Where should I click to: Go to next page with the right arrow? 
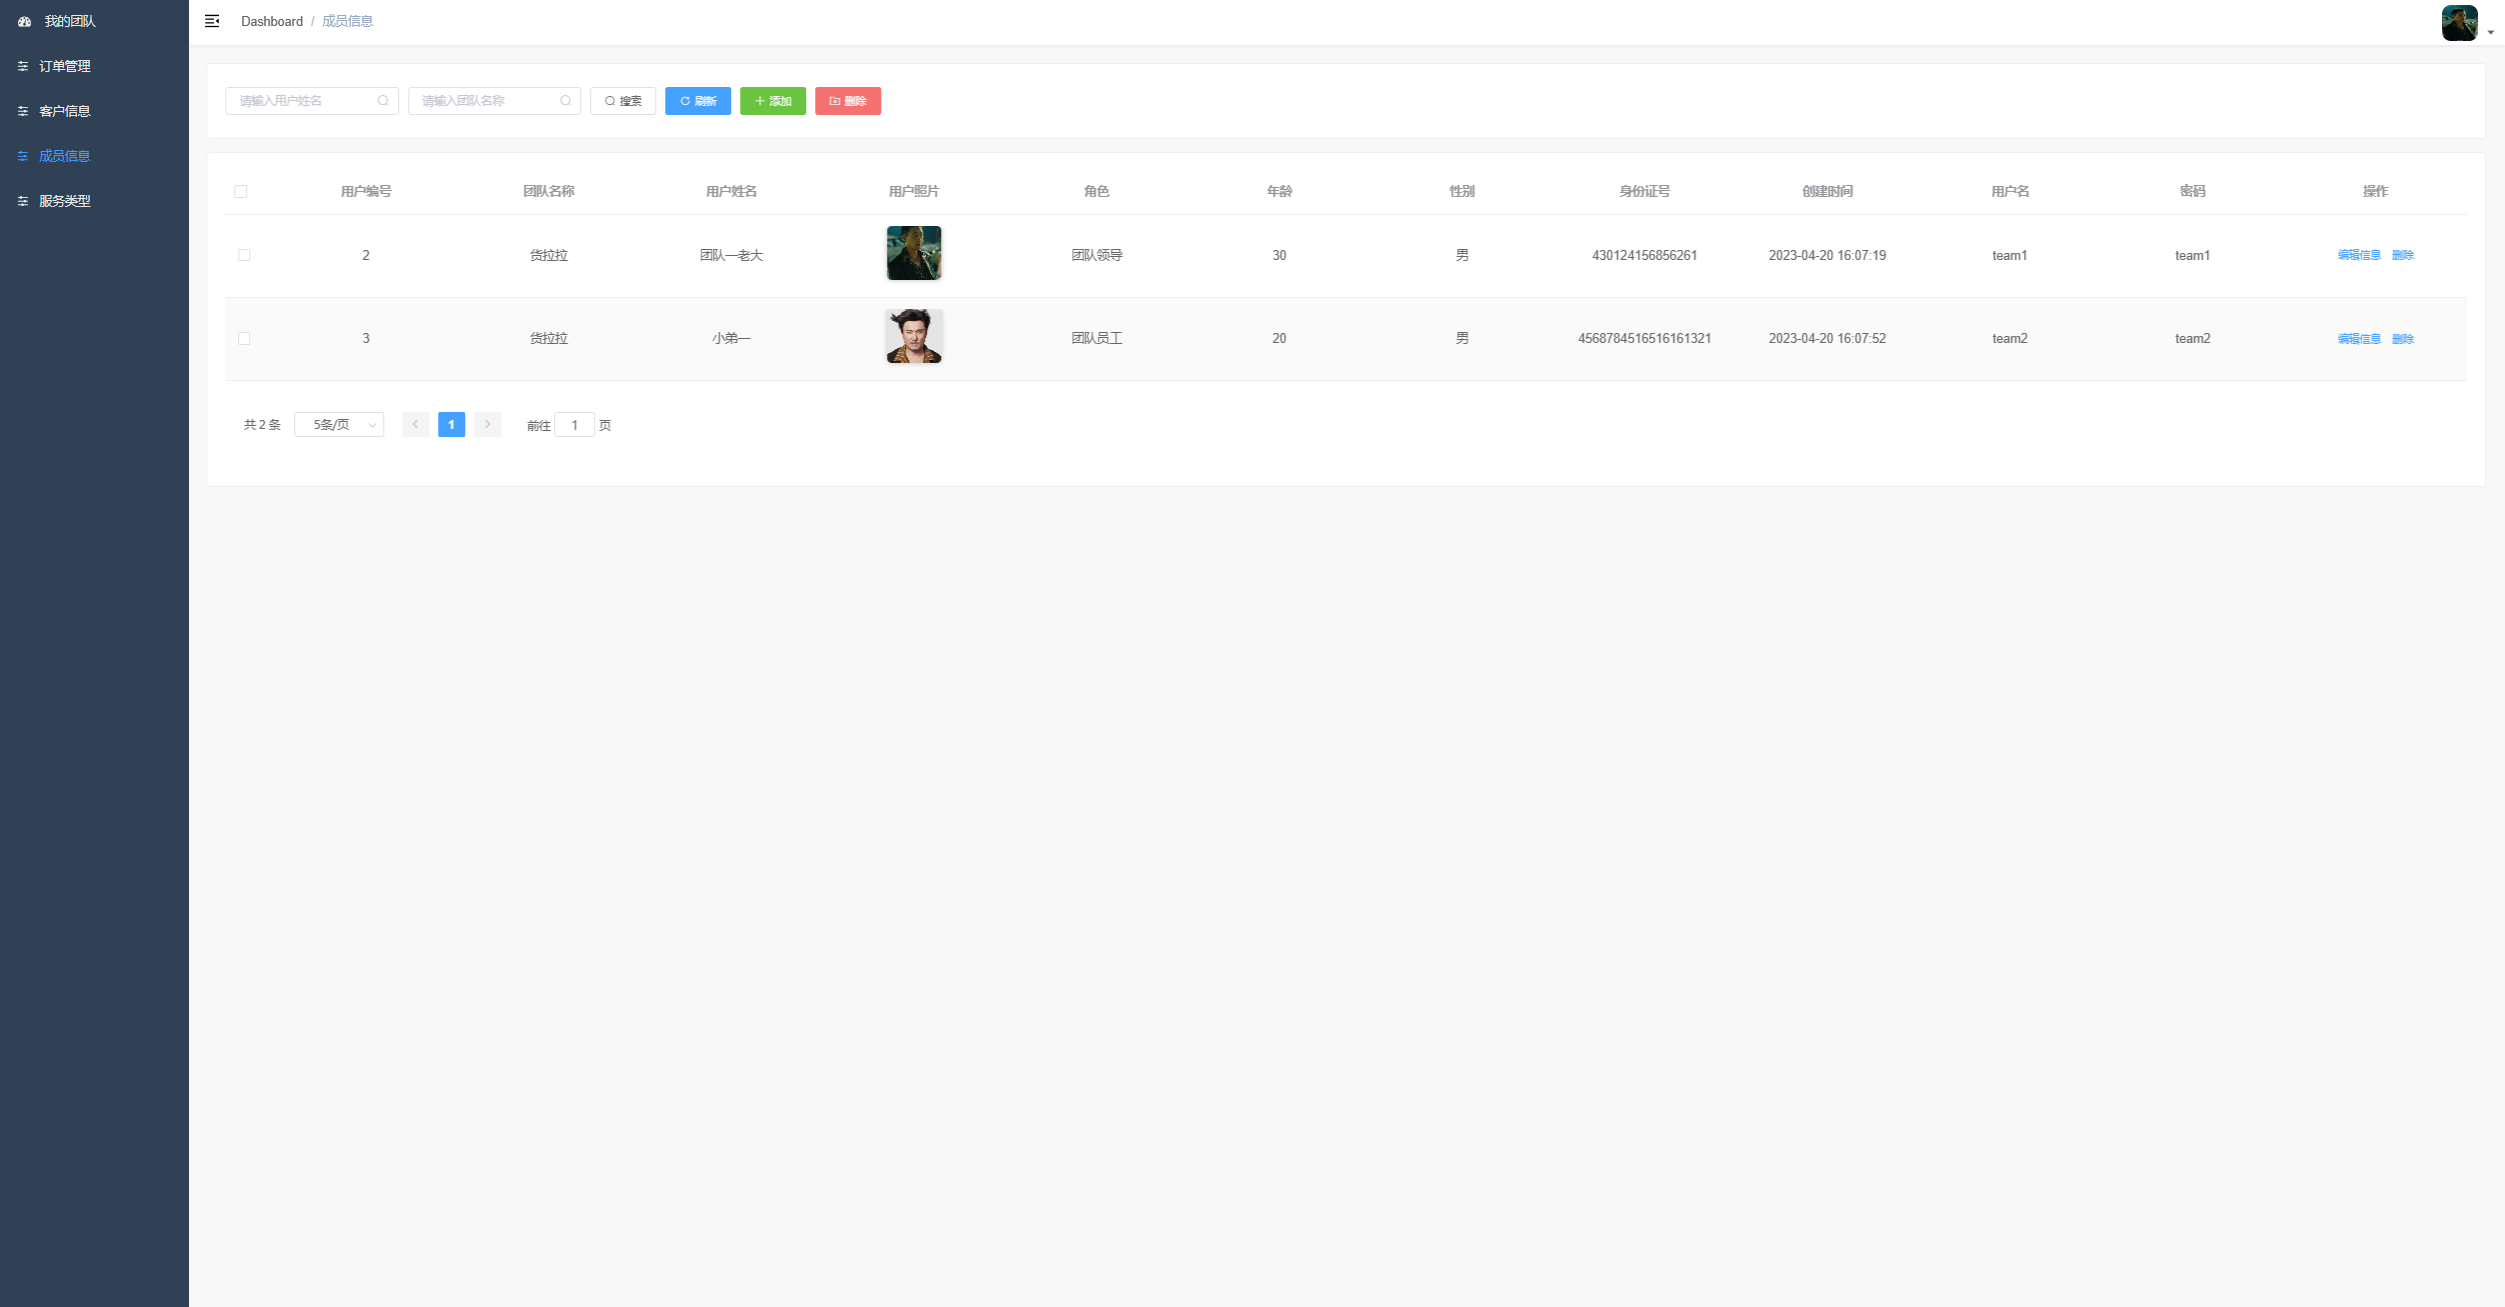(x=487, y=424)
